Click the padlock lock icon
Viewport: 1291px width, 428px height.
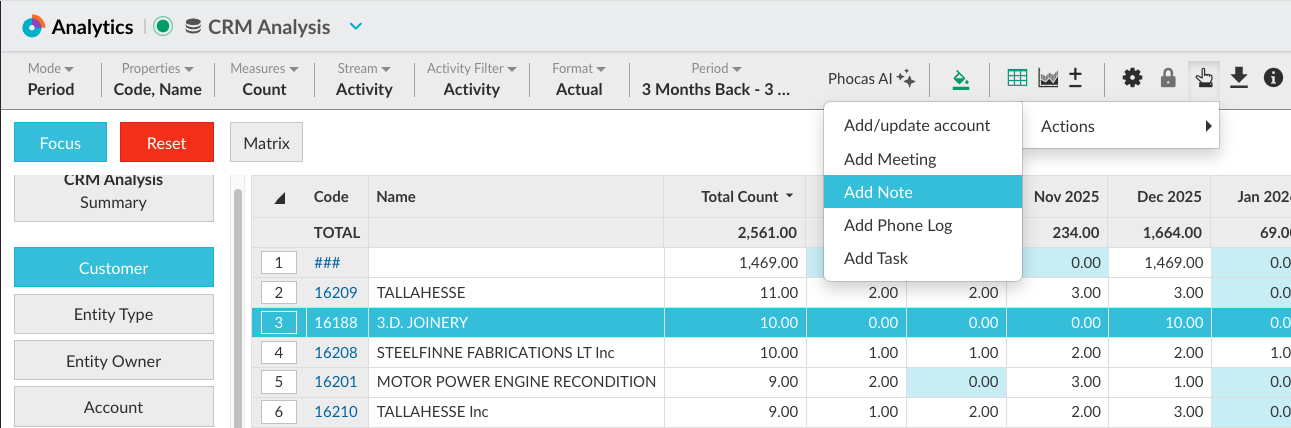click(x=1167, y=78)
